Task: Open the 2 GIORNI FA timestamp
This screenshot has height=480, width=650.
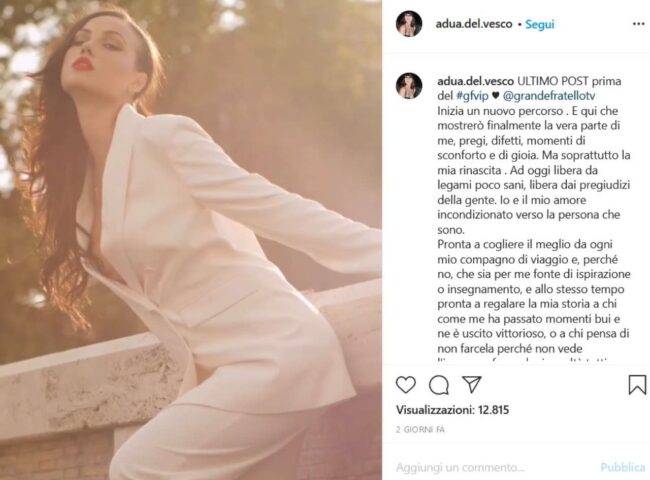Action: [x=420, y=429]
